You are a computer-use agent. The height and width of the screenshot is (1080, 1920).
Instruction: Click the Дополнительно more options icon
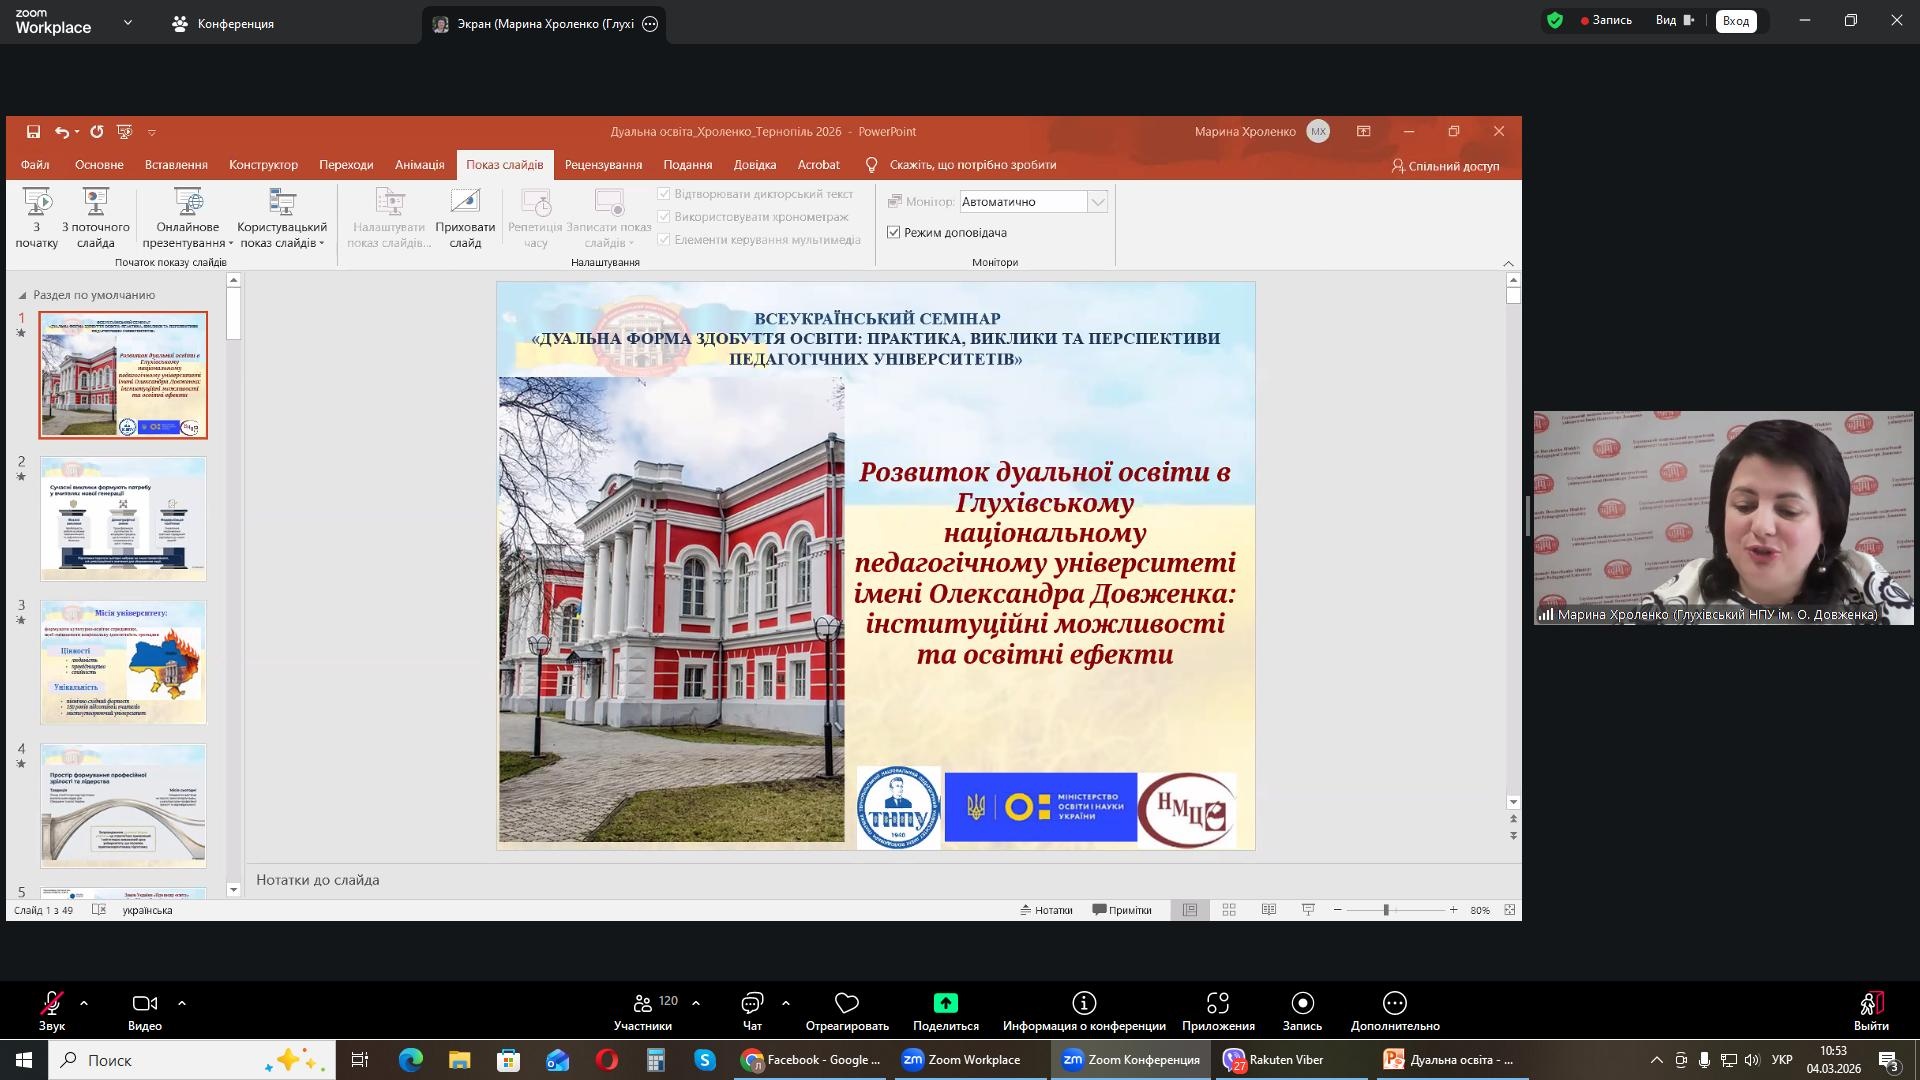[x=1394, y=1003]
